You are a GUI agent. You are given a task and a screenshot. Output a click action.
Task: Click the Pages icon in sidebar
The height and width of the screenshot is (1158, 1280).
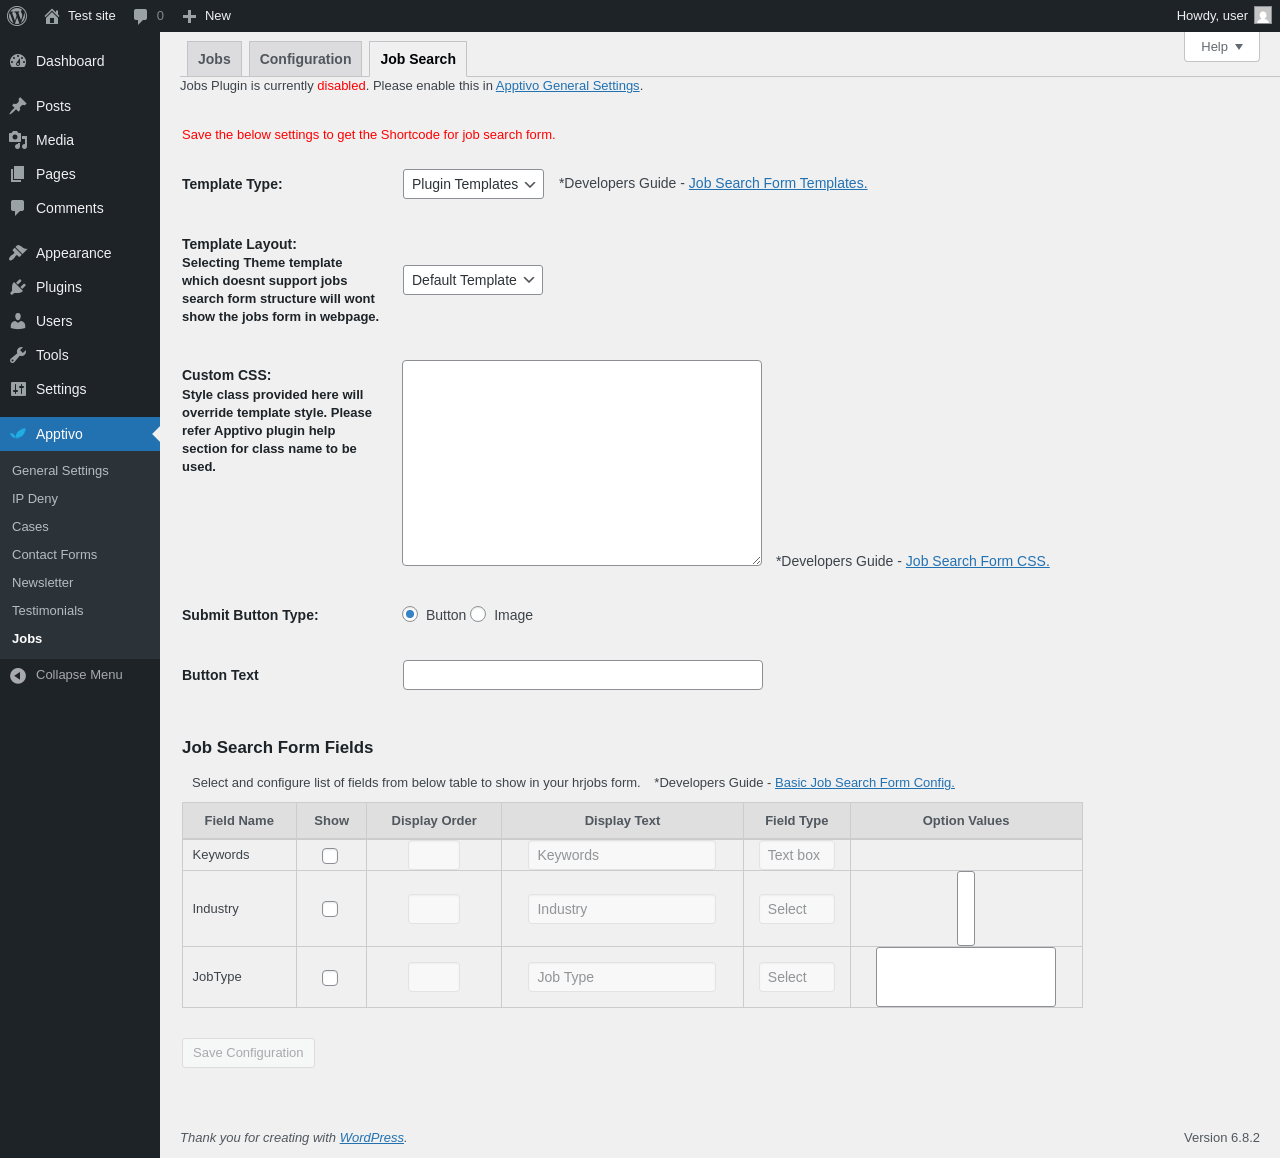click(x=18, y=174)
